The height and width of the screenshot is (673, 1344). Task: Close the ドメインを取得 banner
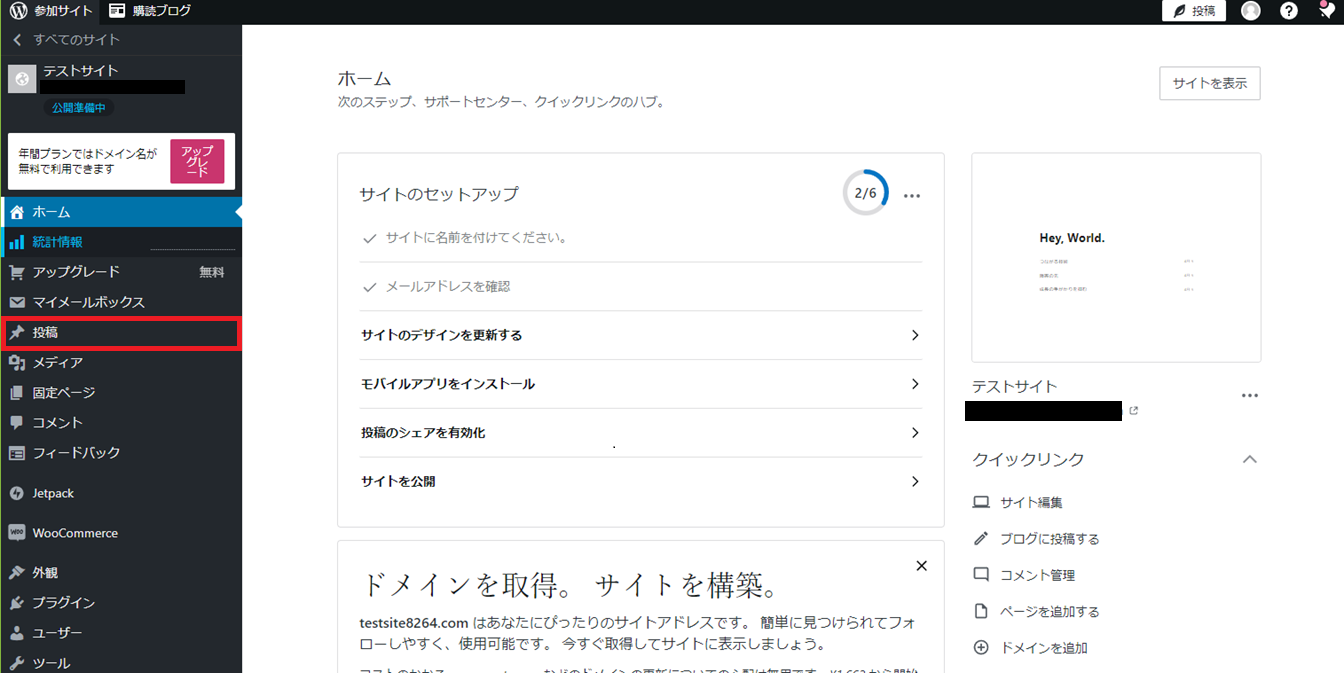921,566
